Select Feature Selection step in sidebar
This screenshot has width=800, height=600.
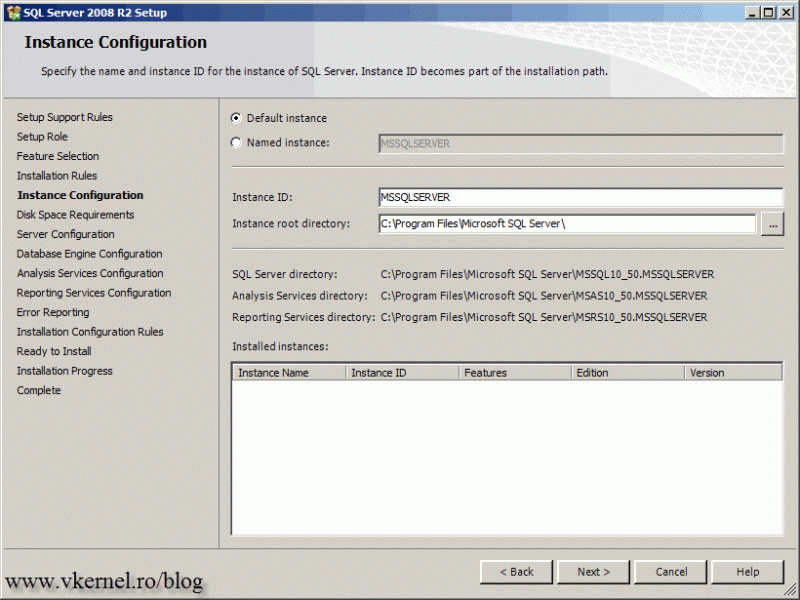click(58, 156)
